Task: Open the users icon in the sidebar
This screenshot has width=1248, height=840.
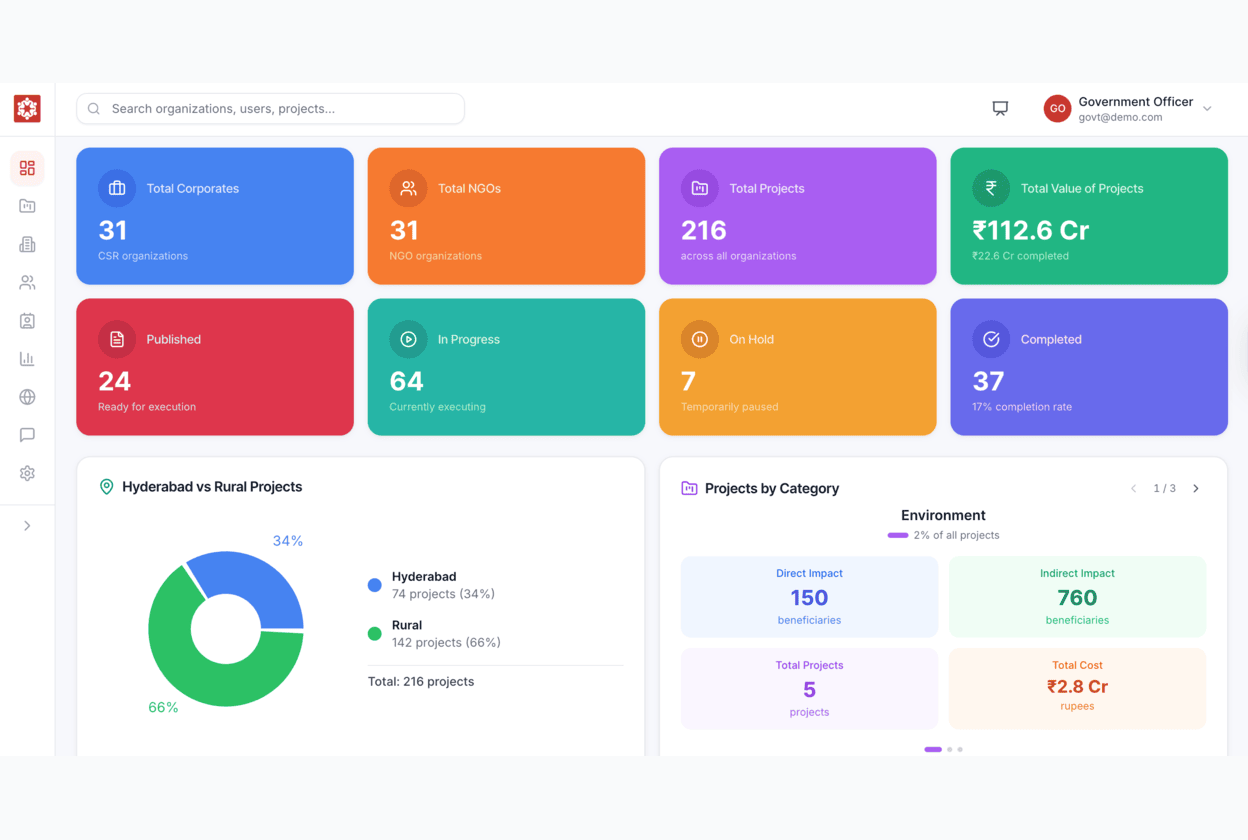Action: (27, 282)
